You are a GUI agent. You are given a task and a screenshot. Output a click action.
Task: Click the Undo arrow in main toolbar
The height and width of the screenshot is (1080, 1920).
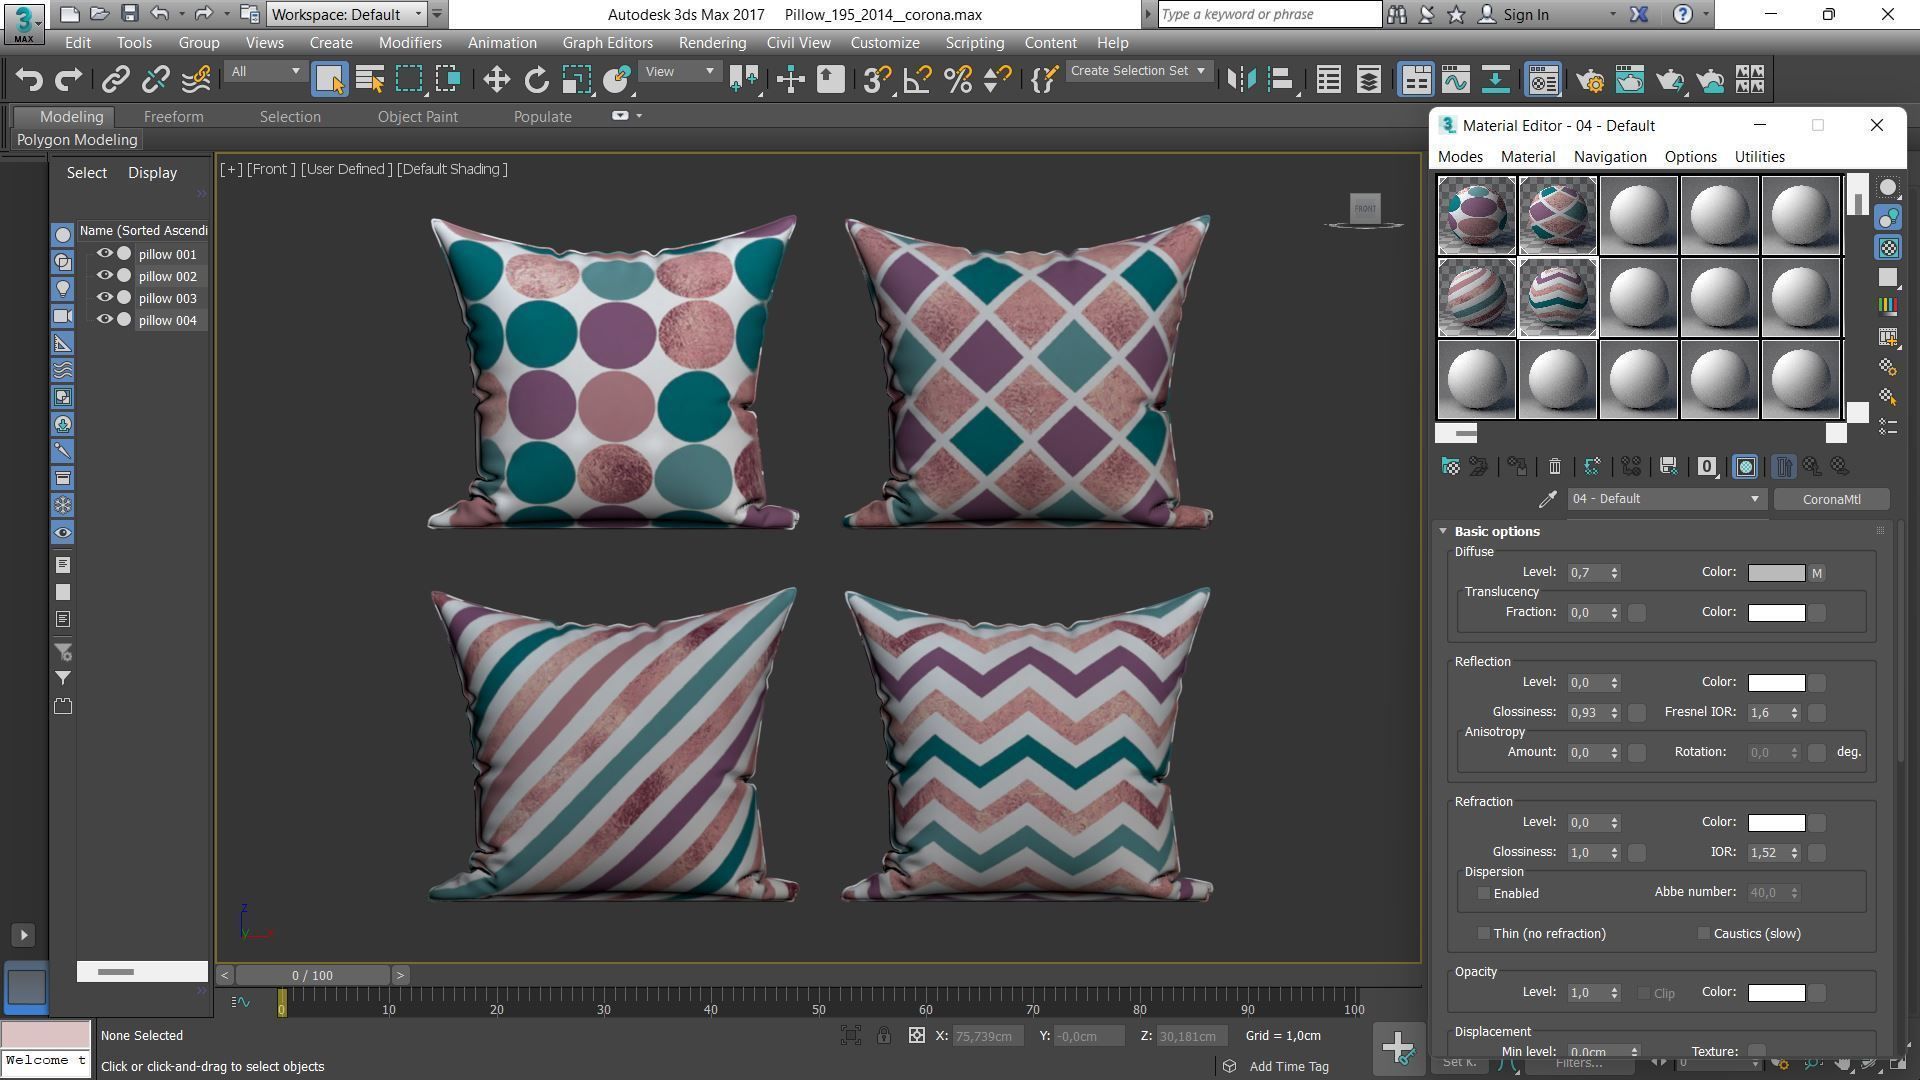point(29,80)
